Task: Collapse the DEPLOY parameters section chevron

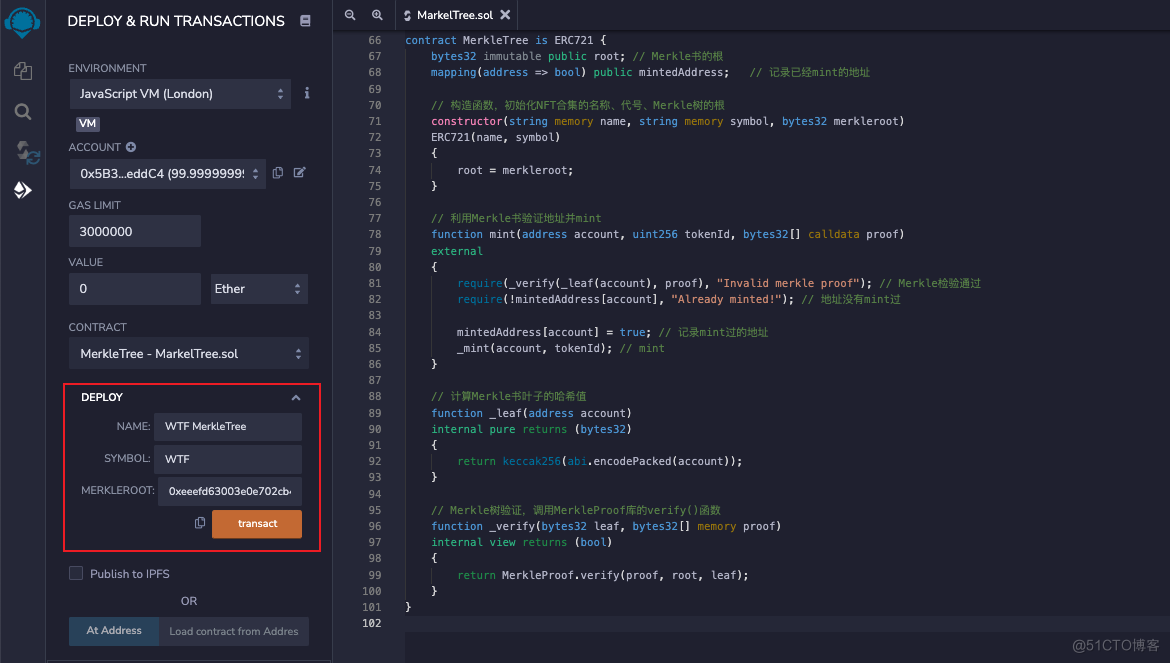Action: click(295, 398)
